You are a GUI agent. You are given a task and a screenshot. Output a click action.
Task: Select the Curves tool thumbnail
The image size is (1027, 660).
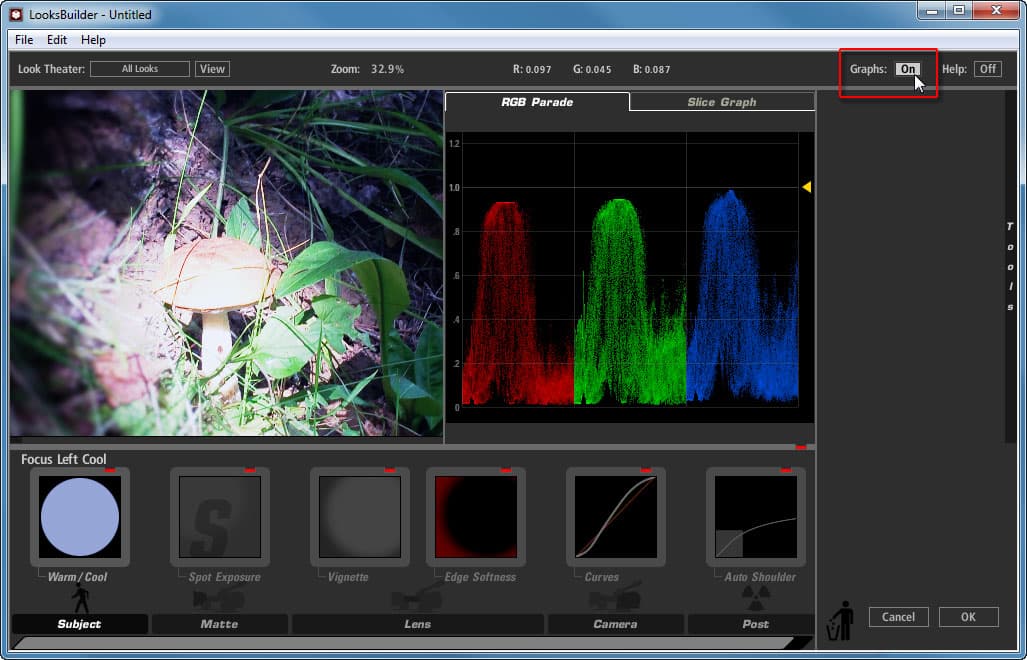point(616,517)
